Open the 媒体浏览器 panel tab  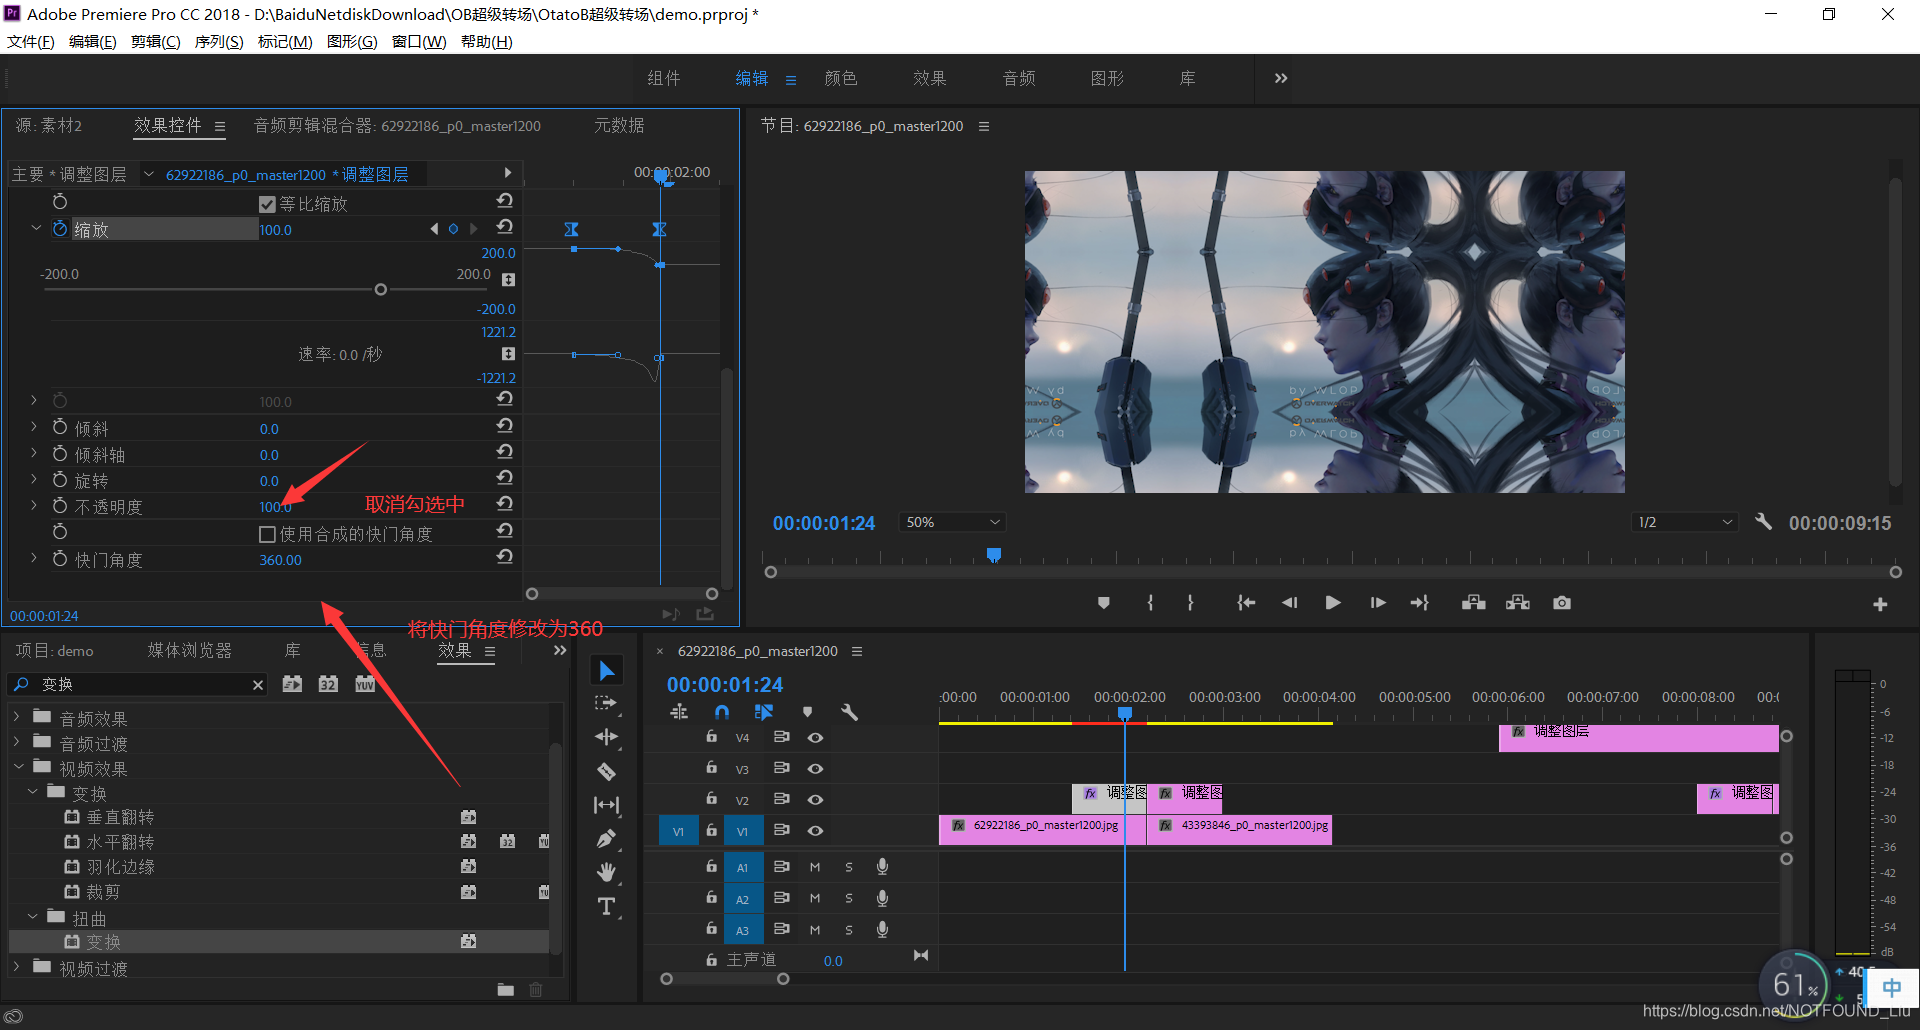[x=190, y=650]
